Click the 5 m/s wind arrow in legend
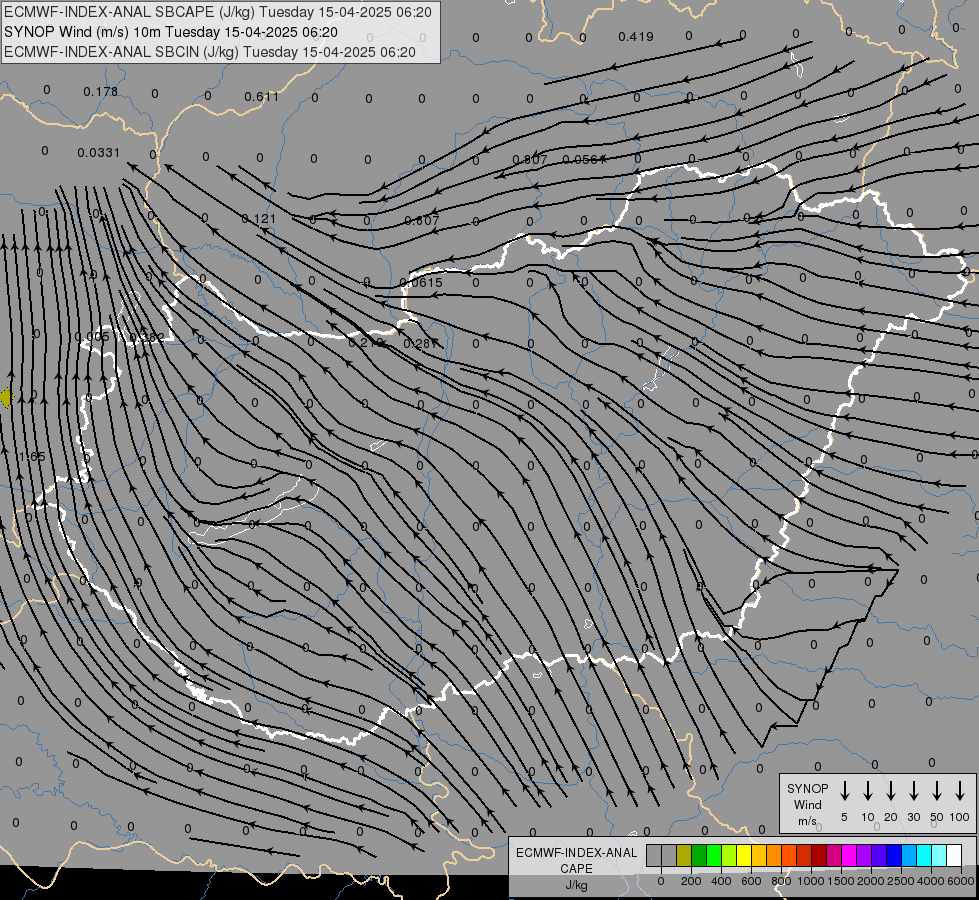 point(844,791)
